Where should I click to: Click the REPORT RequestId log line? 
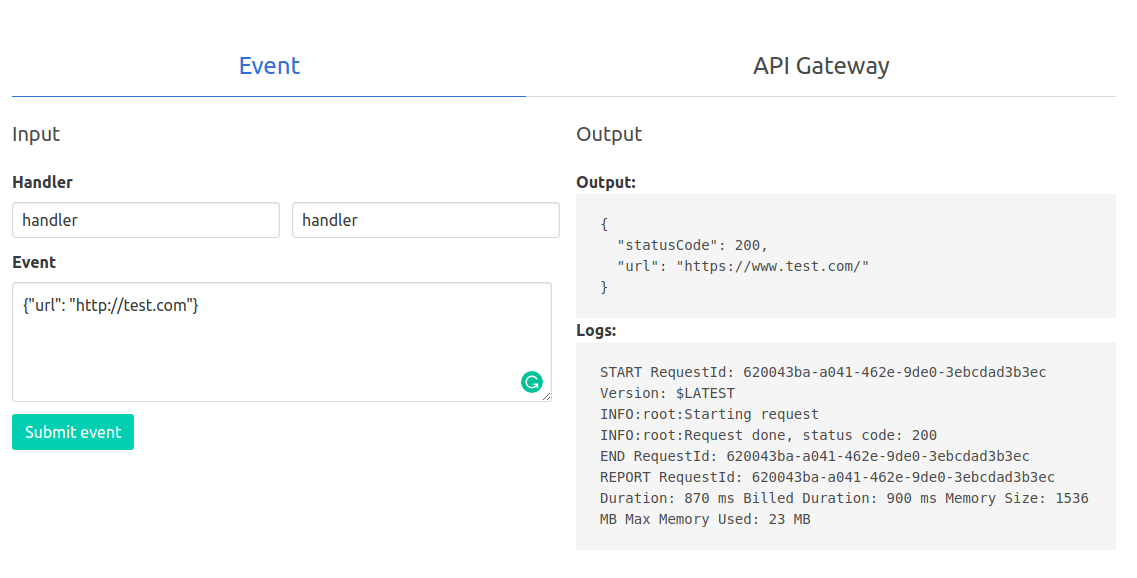click(827, 477)
